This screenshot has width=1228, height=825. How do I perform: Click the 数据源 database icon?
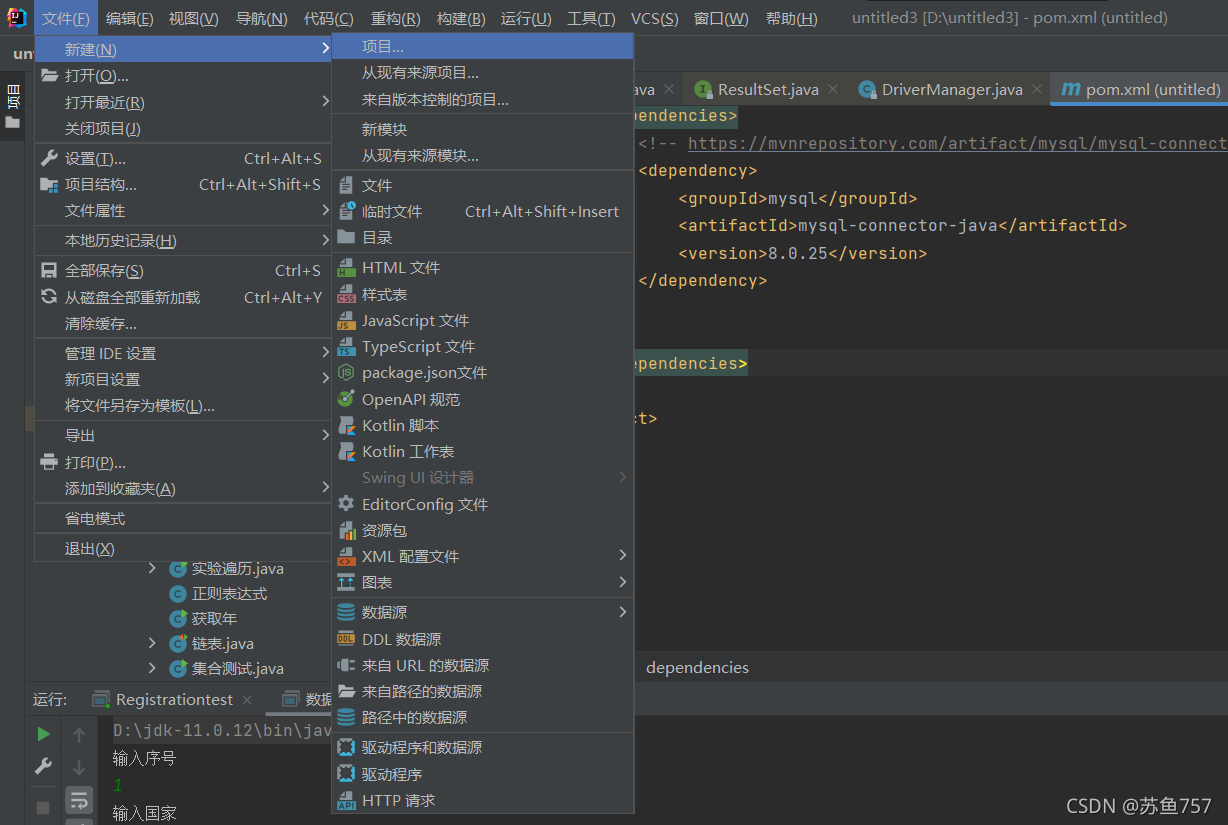pos(346,612)
